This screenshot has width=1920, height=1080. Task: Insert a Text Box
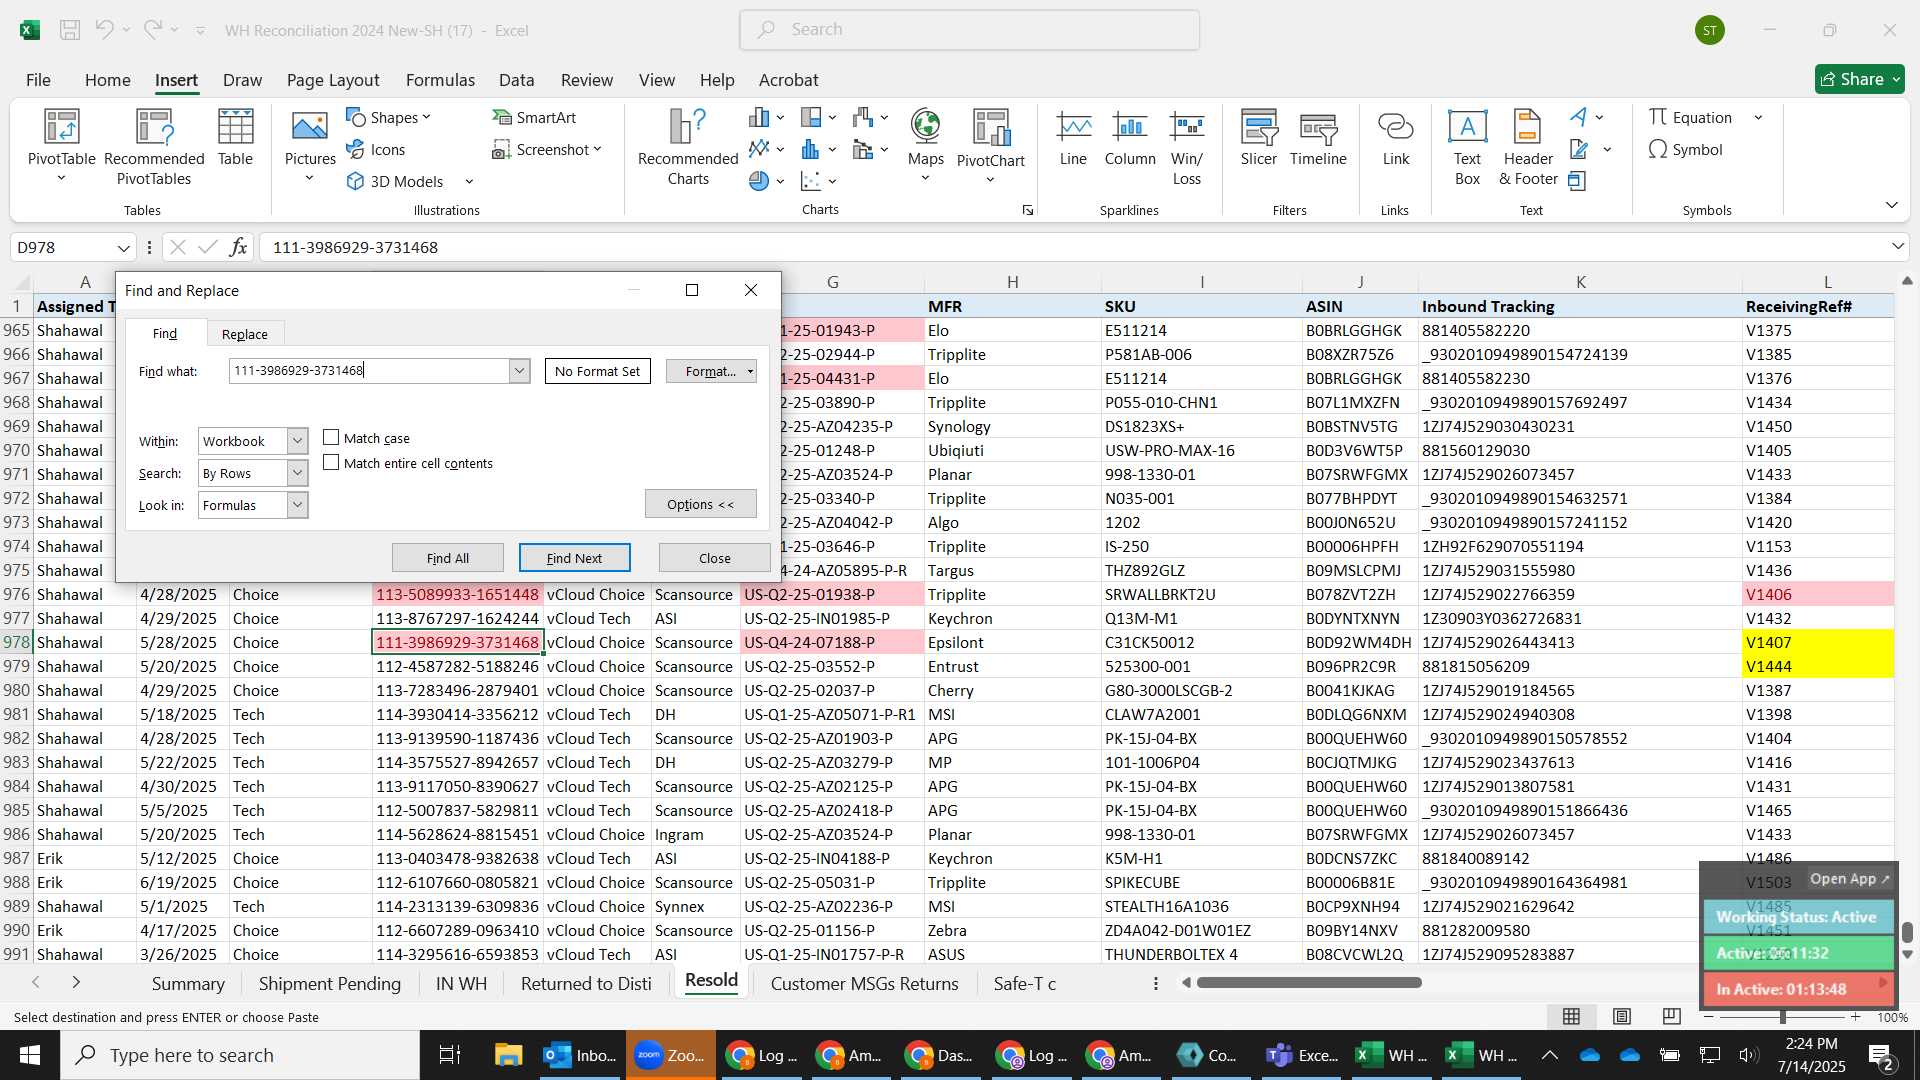[x=1467, y=146]
